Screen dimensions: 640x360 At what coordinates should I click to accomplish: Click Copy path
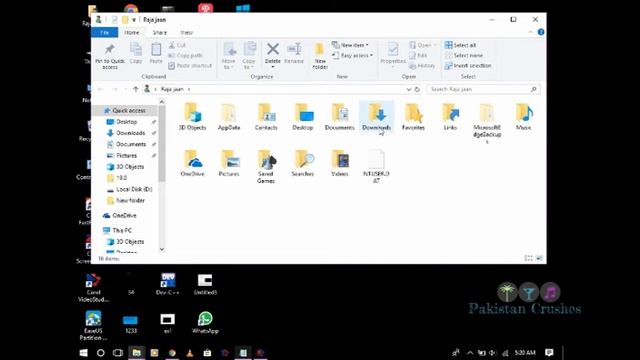pos(185,55)
